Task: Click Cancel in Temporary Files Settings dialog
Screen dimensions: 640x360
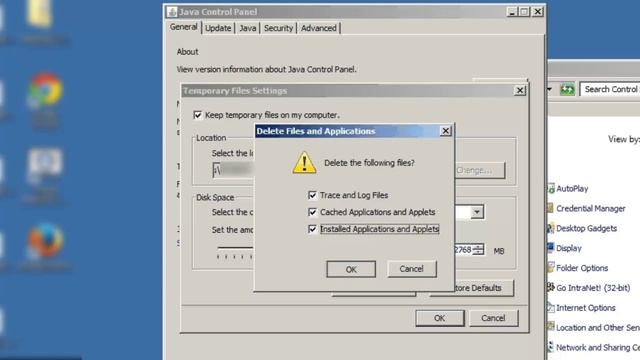Action: click(x=493, y=318)
